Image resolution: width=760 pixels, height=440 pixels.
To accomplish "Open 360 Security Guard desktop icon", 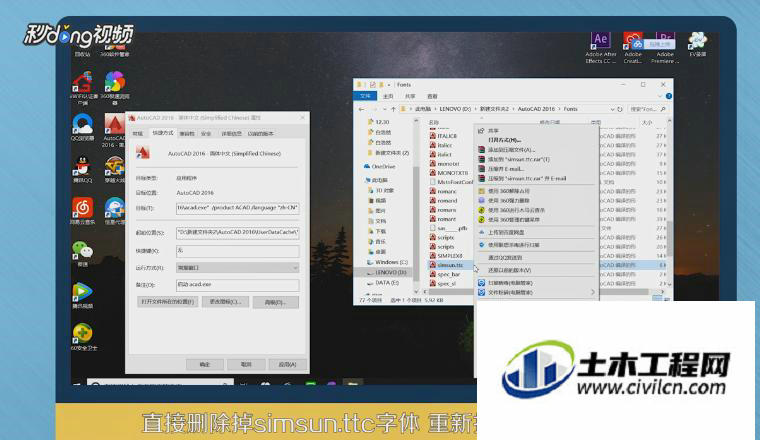I will (83, 337).
